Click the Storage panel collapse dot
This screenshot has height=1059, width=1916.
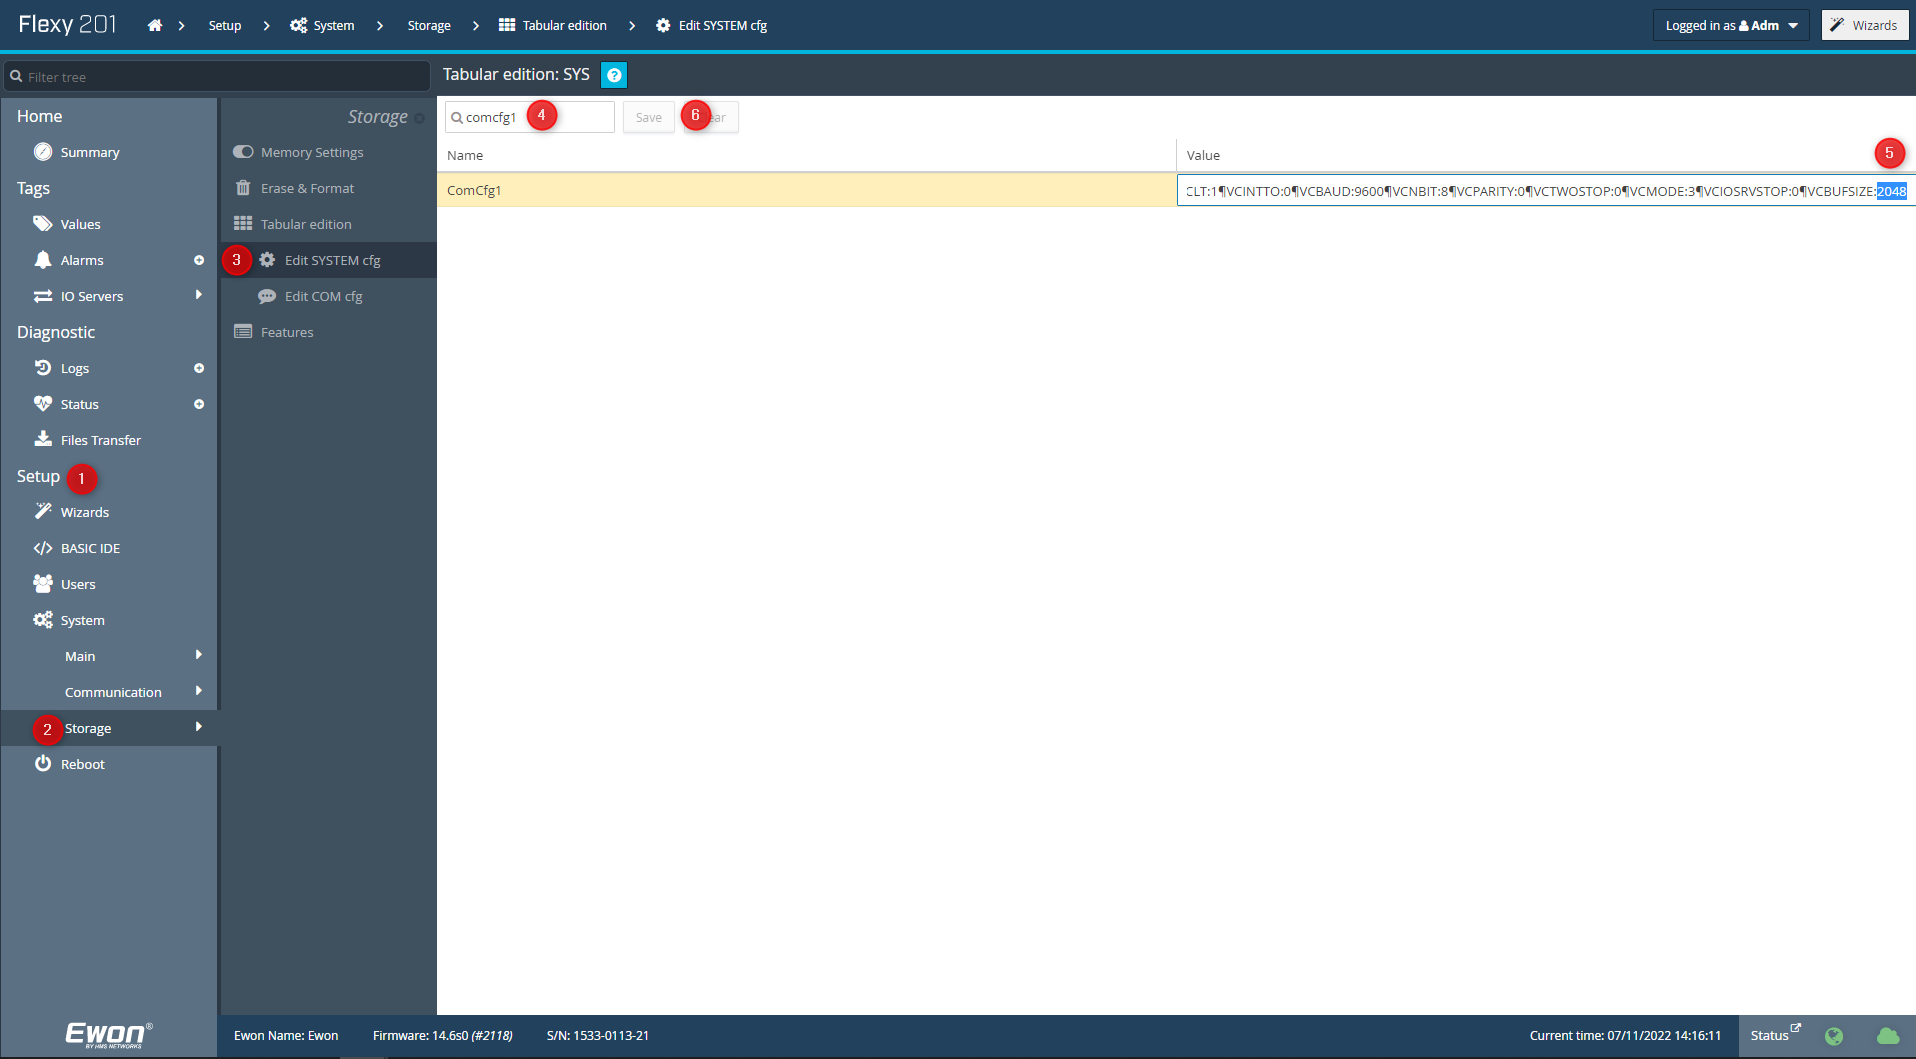coord(419,118)
